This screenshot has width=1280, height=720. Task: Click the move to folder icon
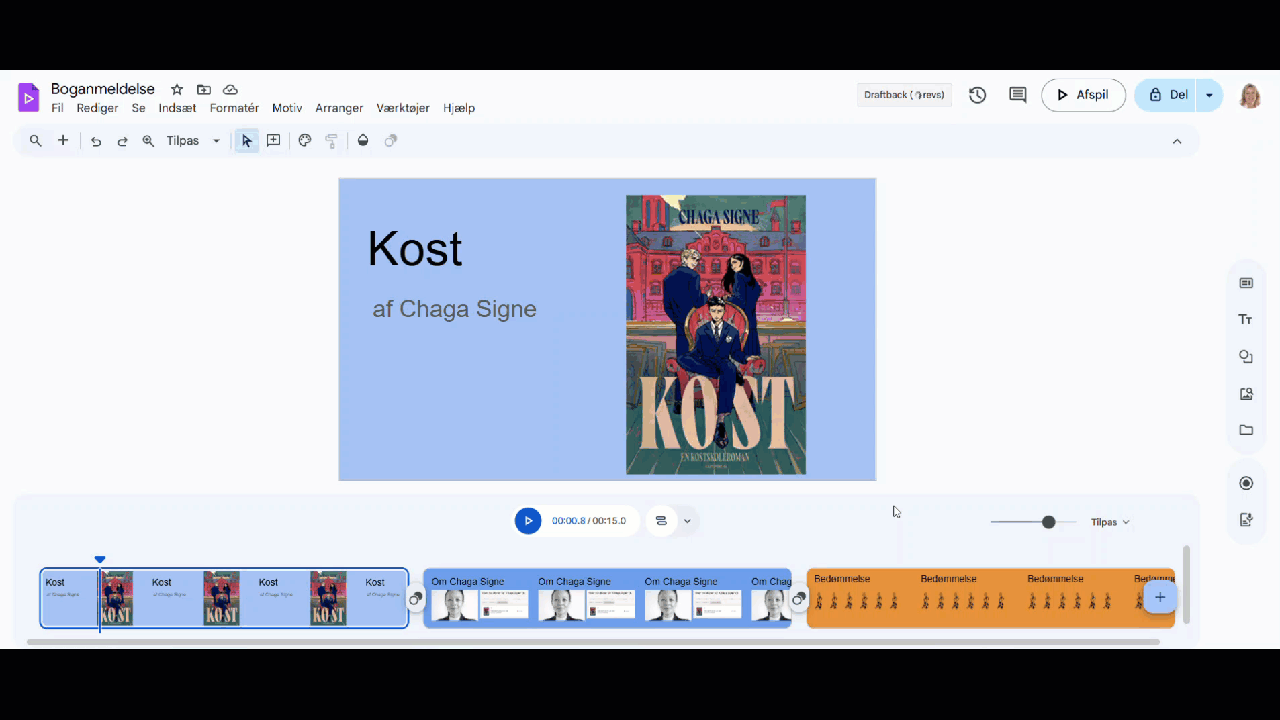pos(204,89)
